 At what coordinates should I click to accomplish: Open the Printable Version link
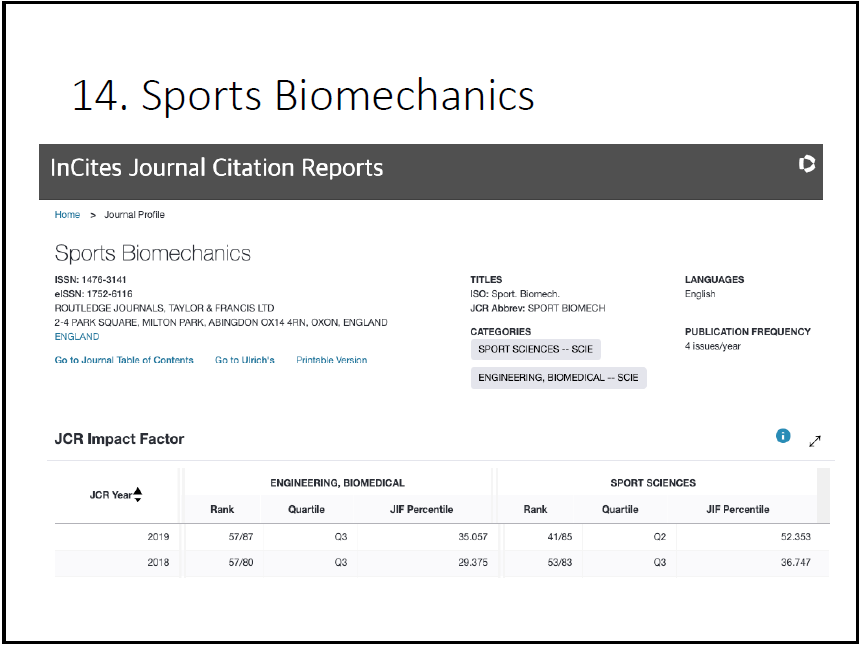click(331, 360)
